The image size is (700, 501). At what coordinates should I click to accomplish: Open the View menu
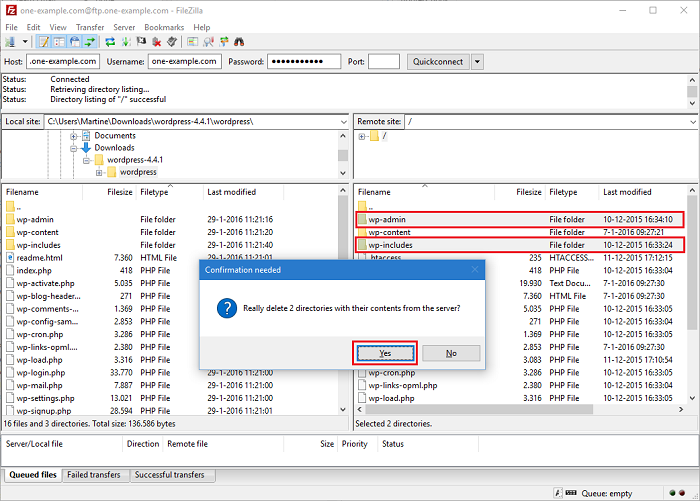[58, 27]
